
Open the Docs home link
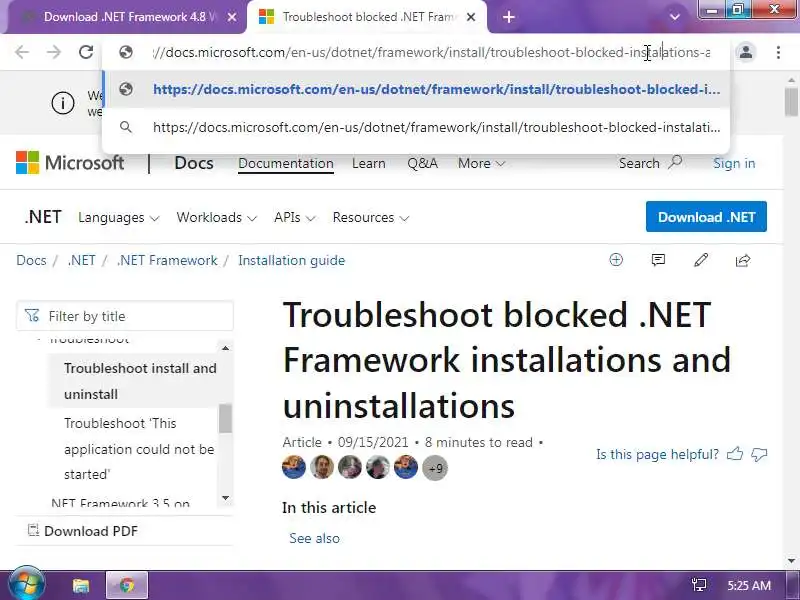pyautogui.click(x=194, y=163)
